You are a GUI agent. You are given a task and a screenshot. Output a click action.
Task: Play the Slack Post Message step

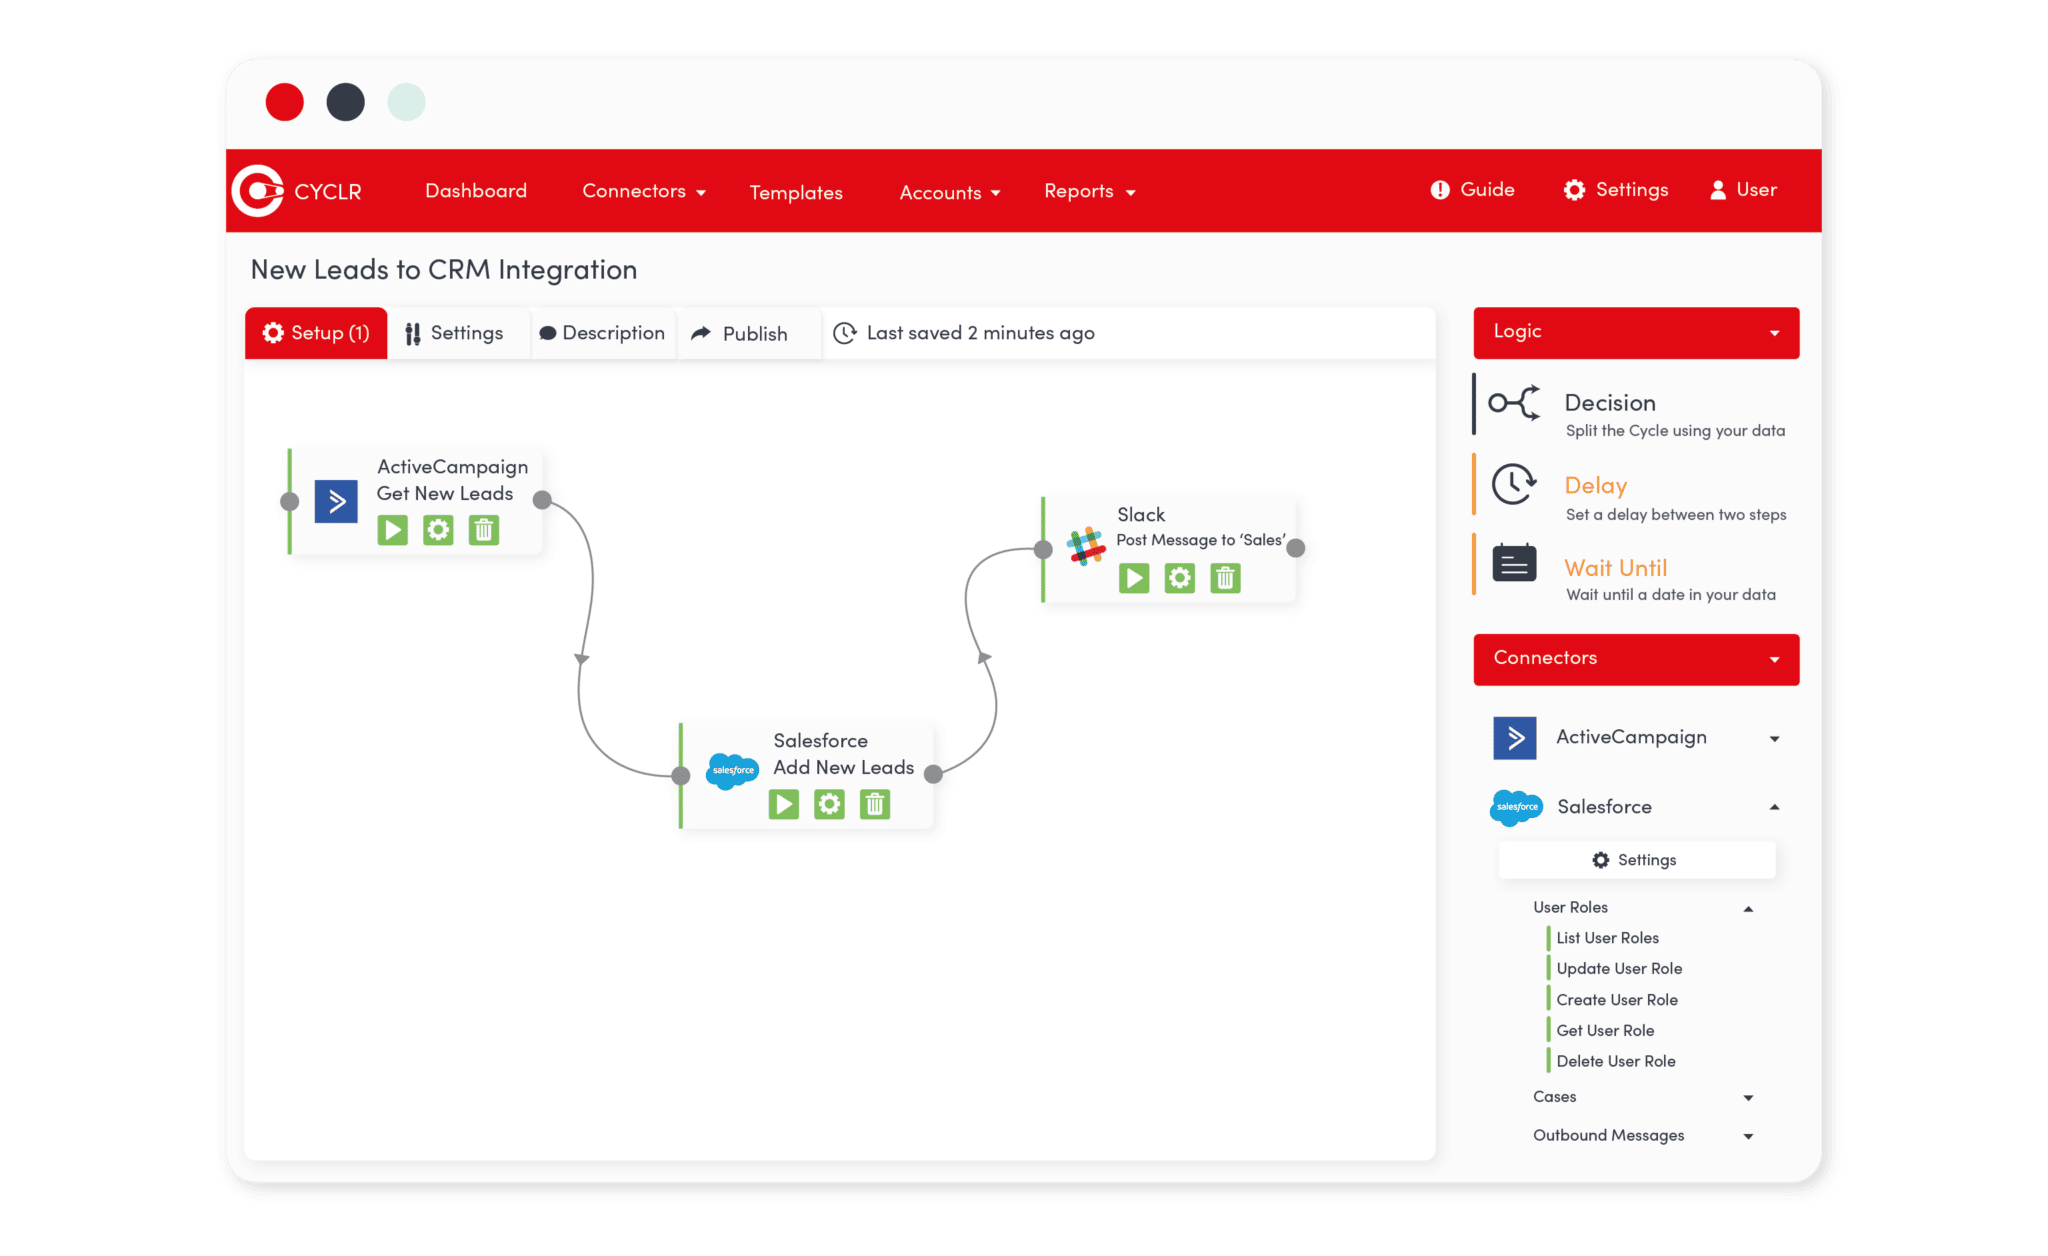(1134, 578)
